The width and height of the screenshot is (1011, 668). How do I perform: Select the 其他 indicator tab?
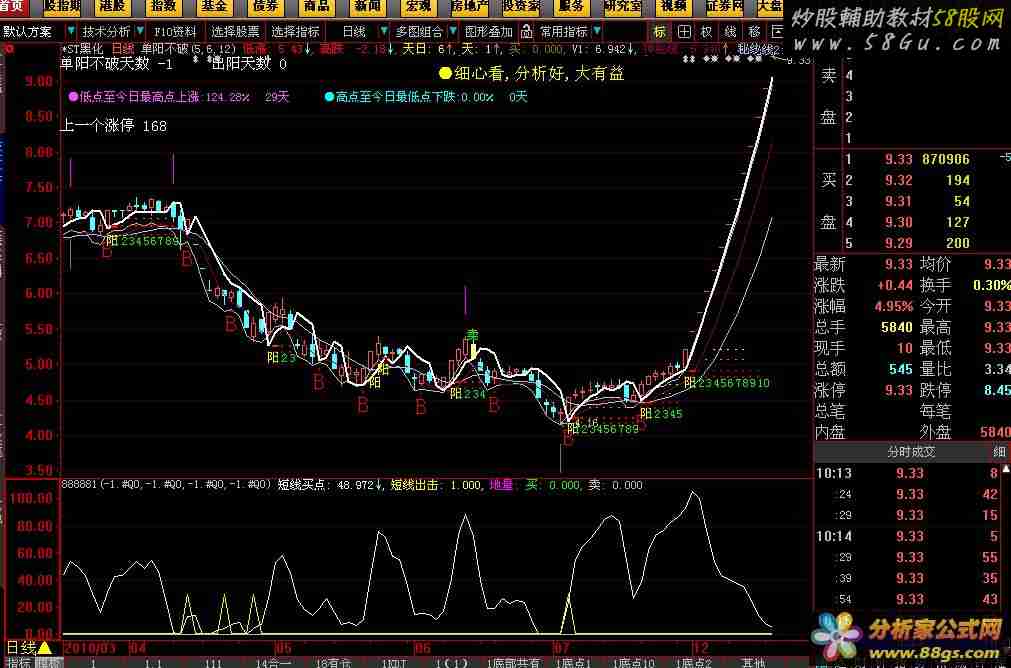tap(752, 663)
